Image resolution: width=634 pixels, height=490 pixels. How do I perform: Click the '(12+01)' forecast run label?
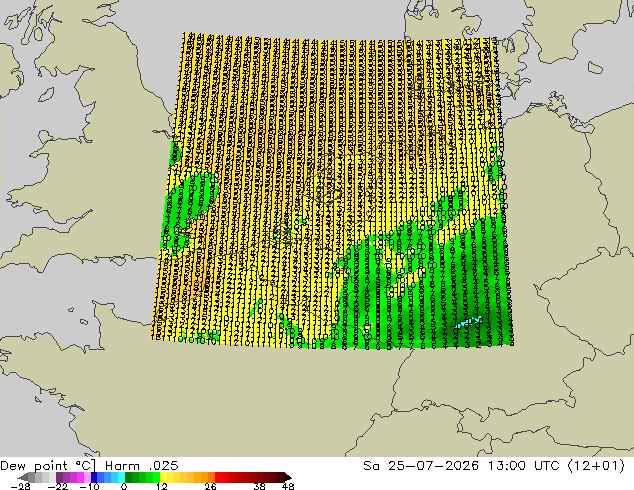(596, 466)
